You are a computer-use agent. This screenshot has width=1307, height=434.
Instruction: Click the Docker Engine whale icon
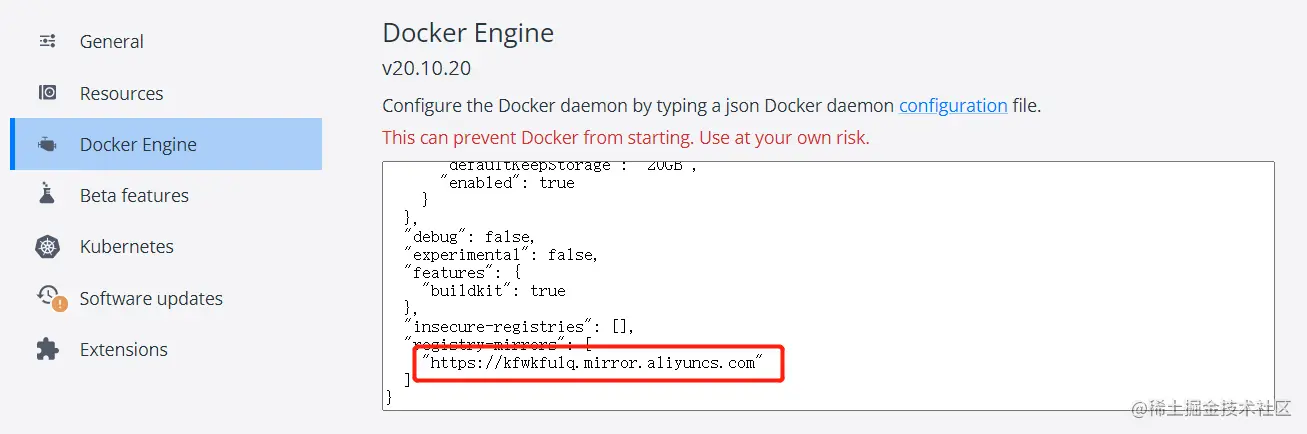(47, 144)
